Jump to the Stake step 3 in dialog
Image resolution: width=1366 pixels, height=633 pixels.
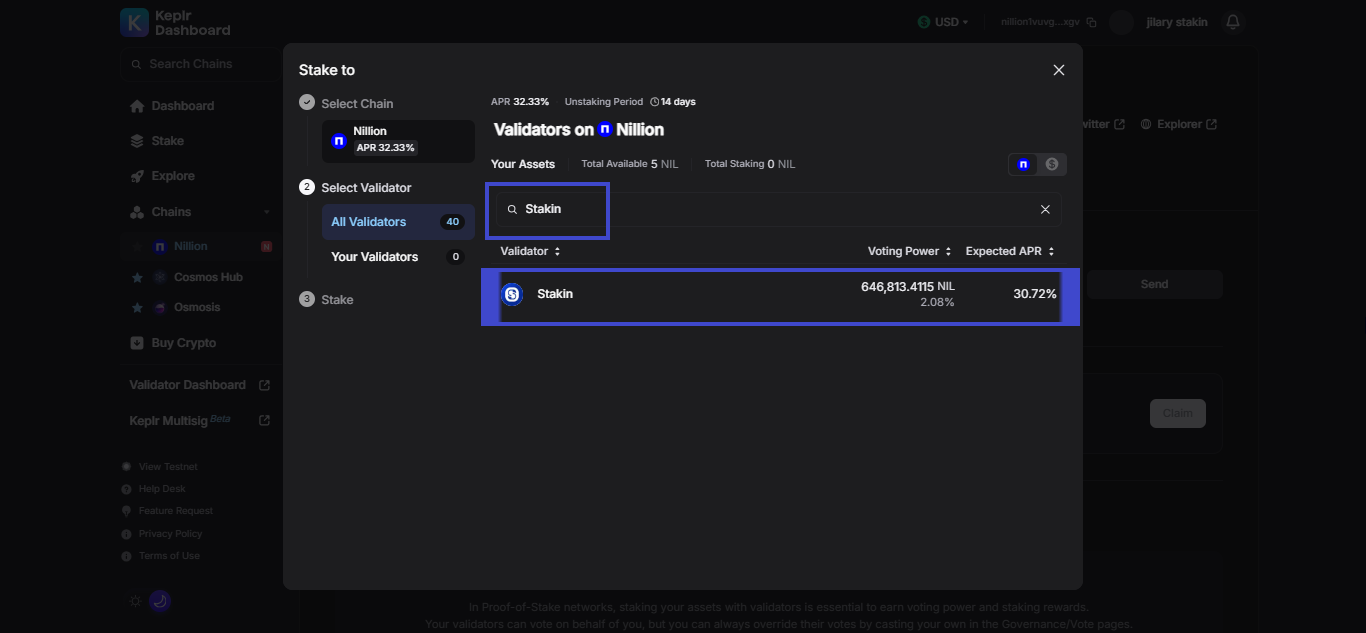click(337, 300)
